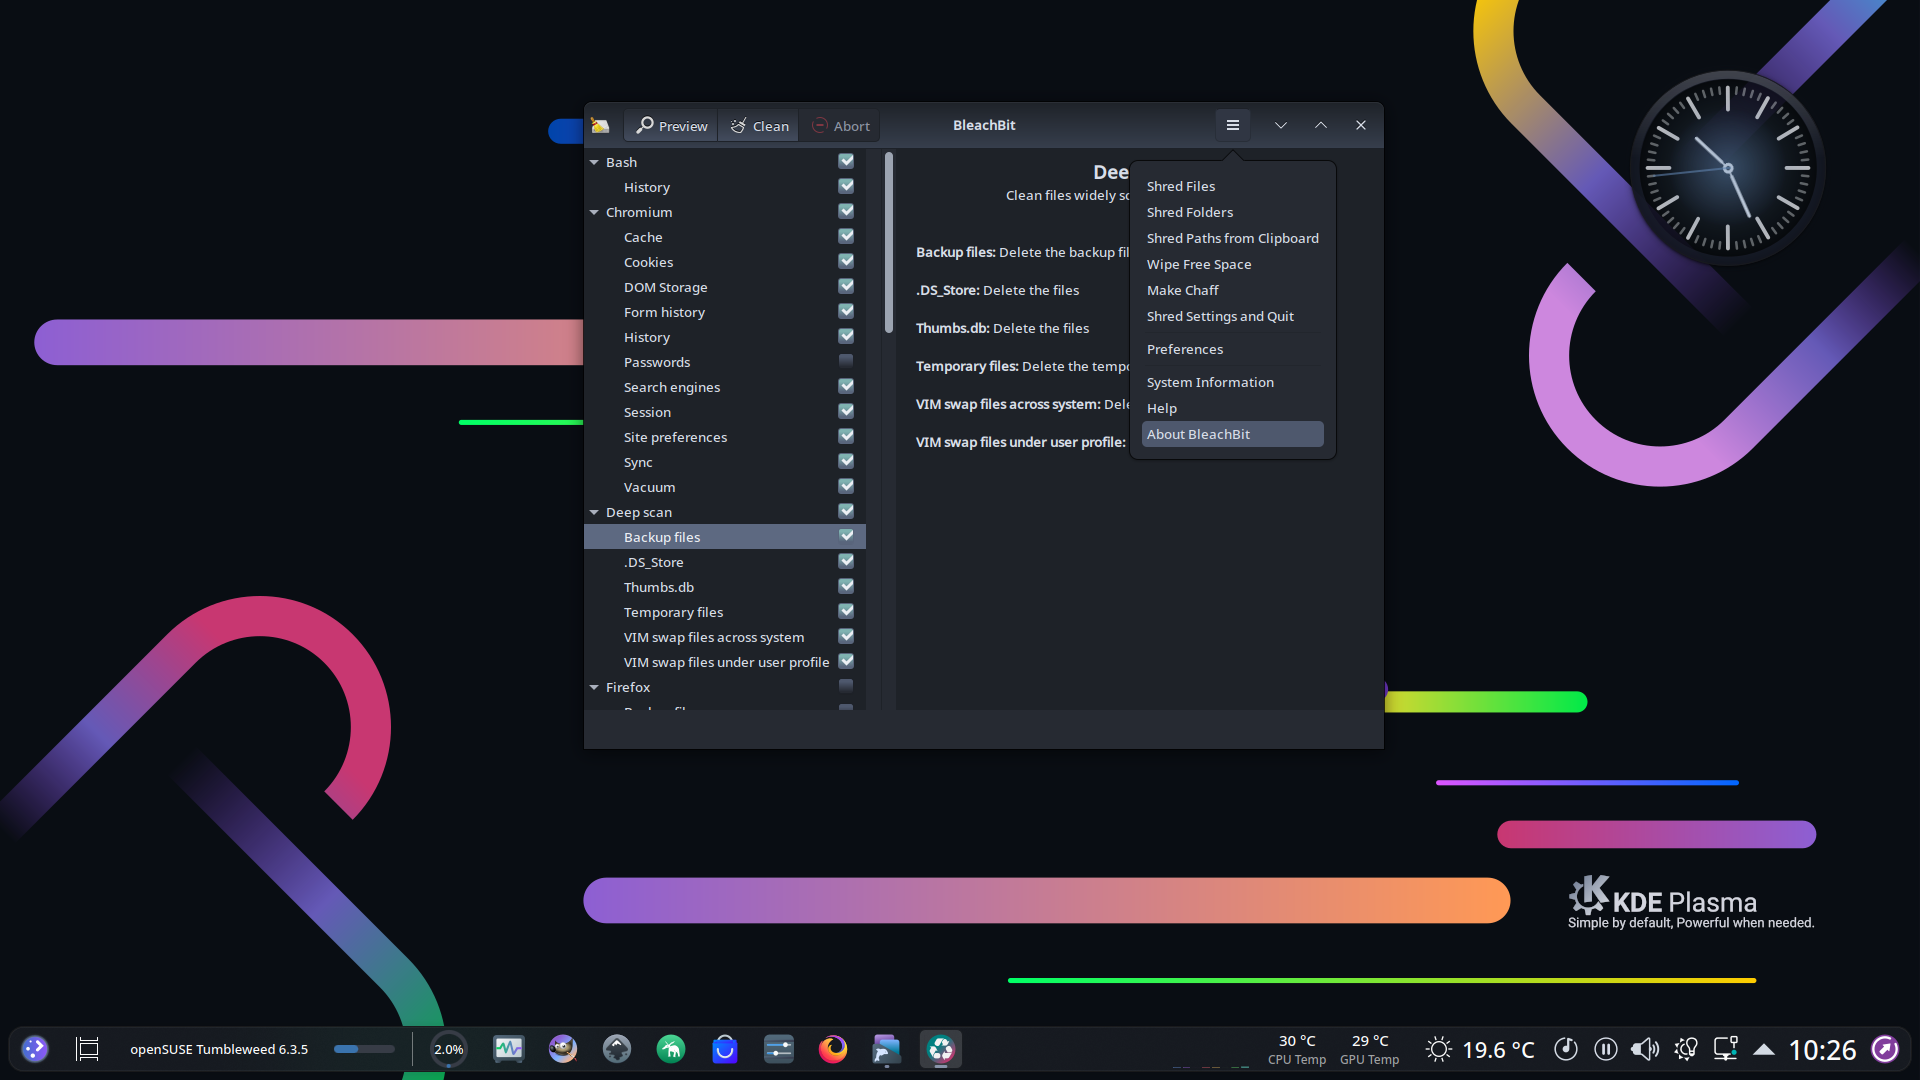Screen dimensions: 1920x1080
Task: Toggle the Temporary files checkbox
Action: (x=846, y=611)
